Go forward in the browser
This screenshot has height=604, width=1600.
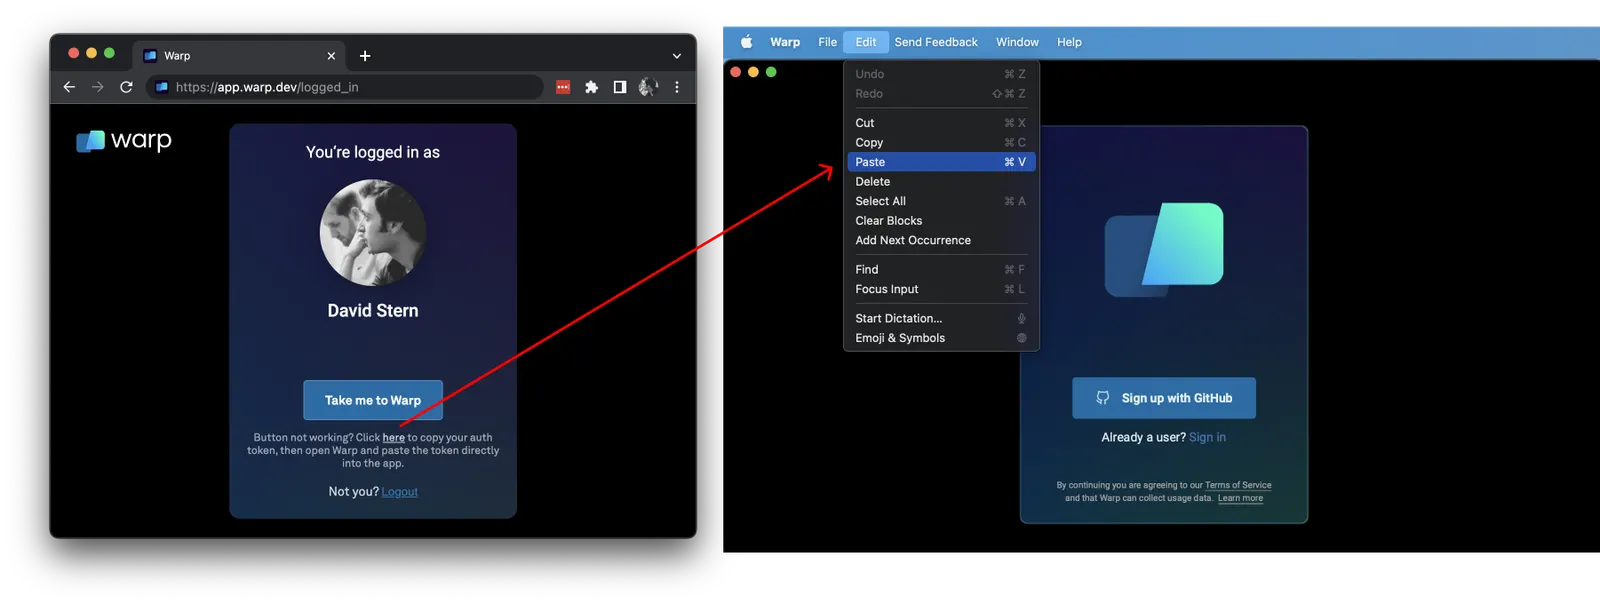97,87
